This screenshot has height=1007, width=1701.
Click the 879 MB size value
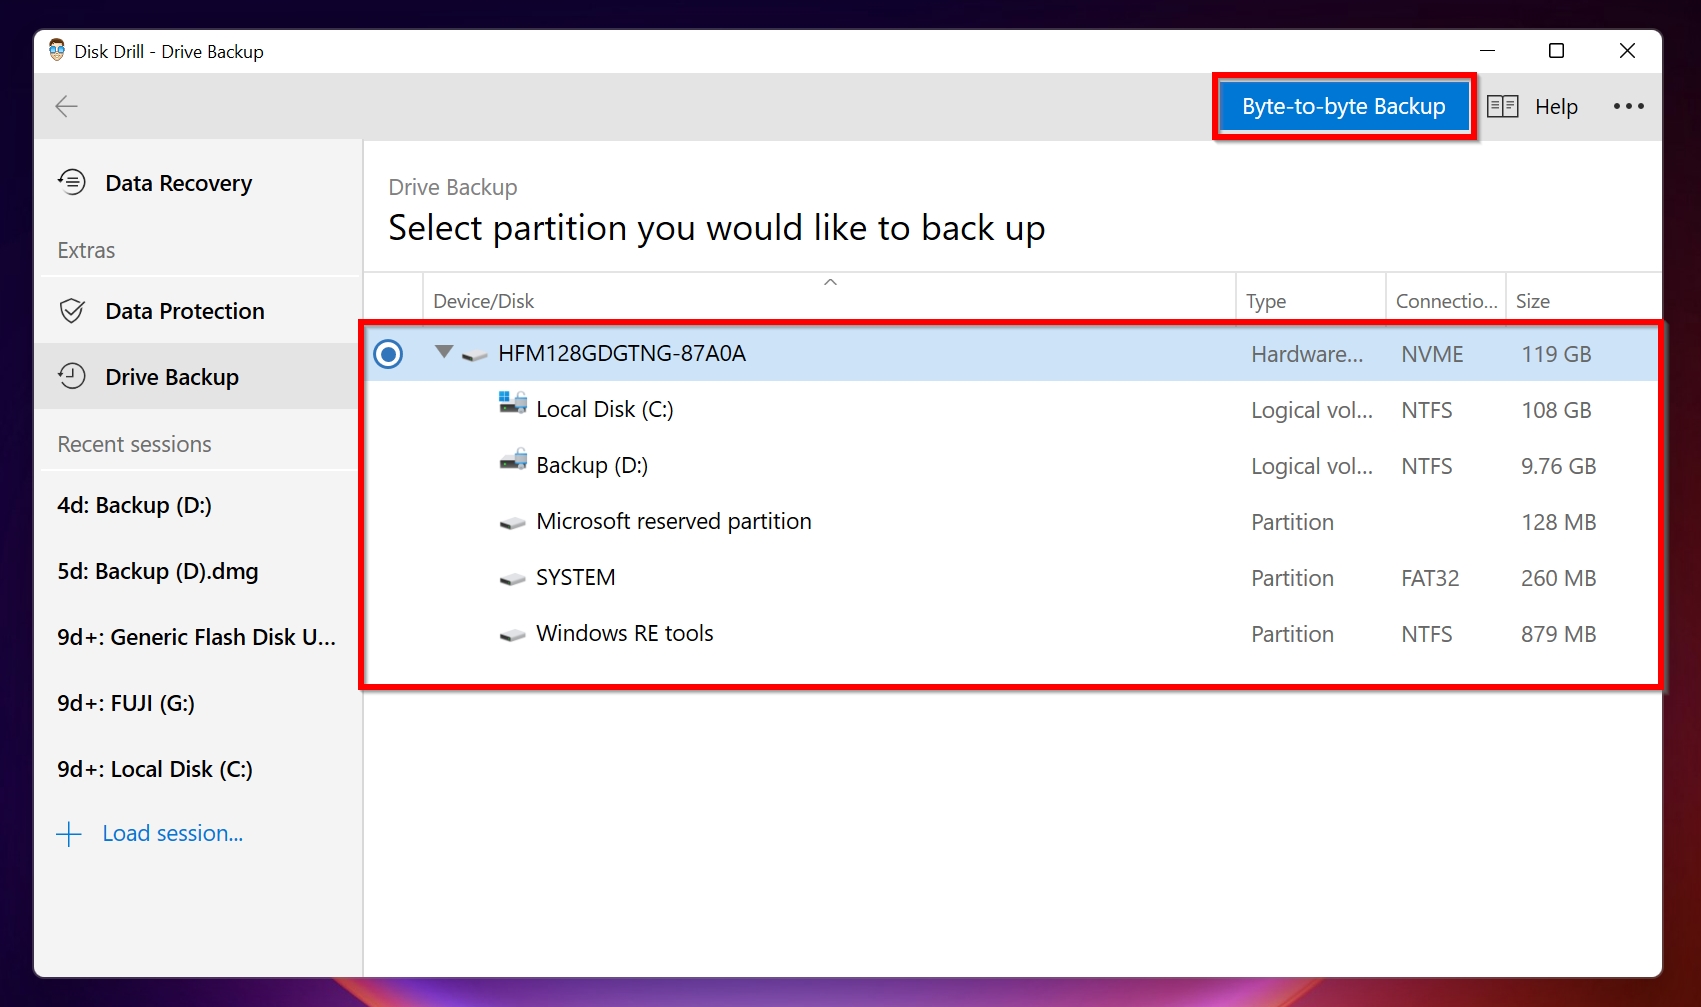1558,634
